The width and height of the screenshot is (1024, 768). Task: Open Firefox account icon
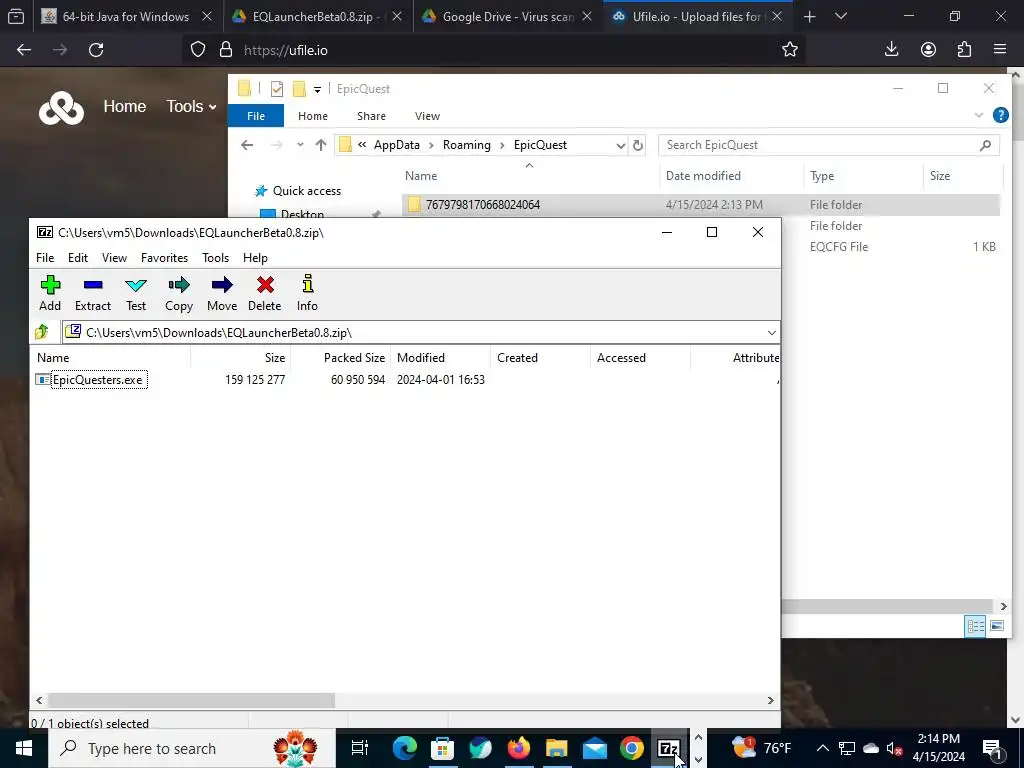click(x=928, y=50)
